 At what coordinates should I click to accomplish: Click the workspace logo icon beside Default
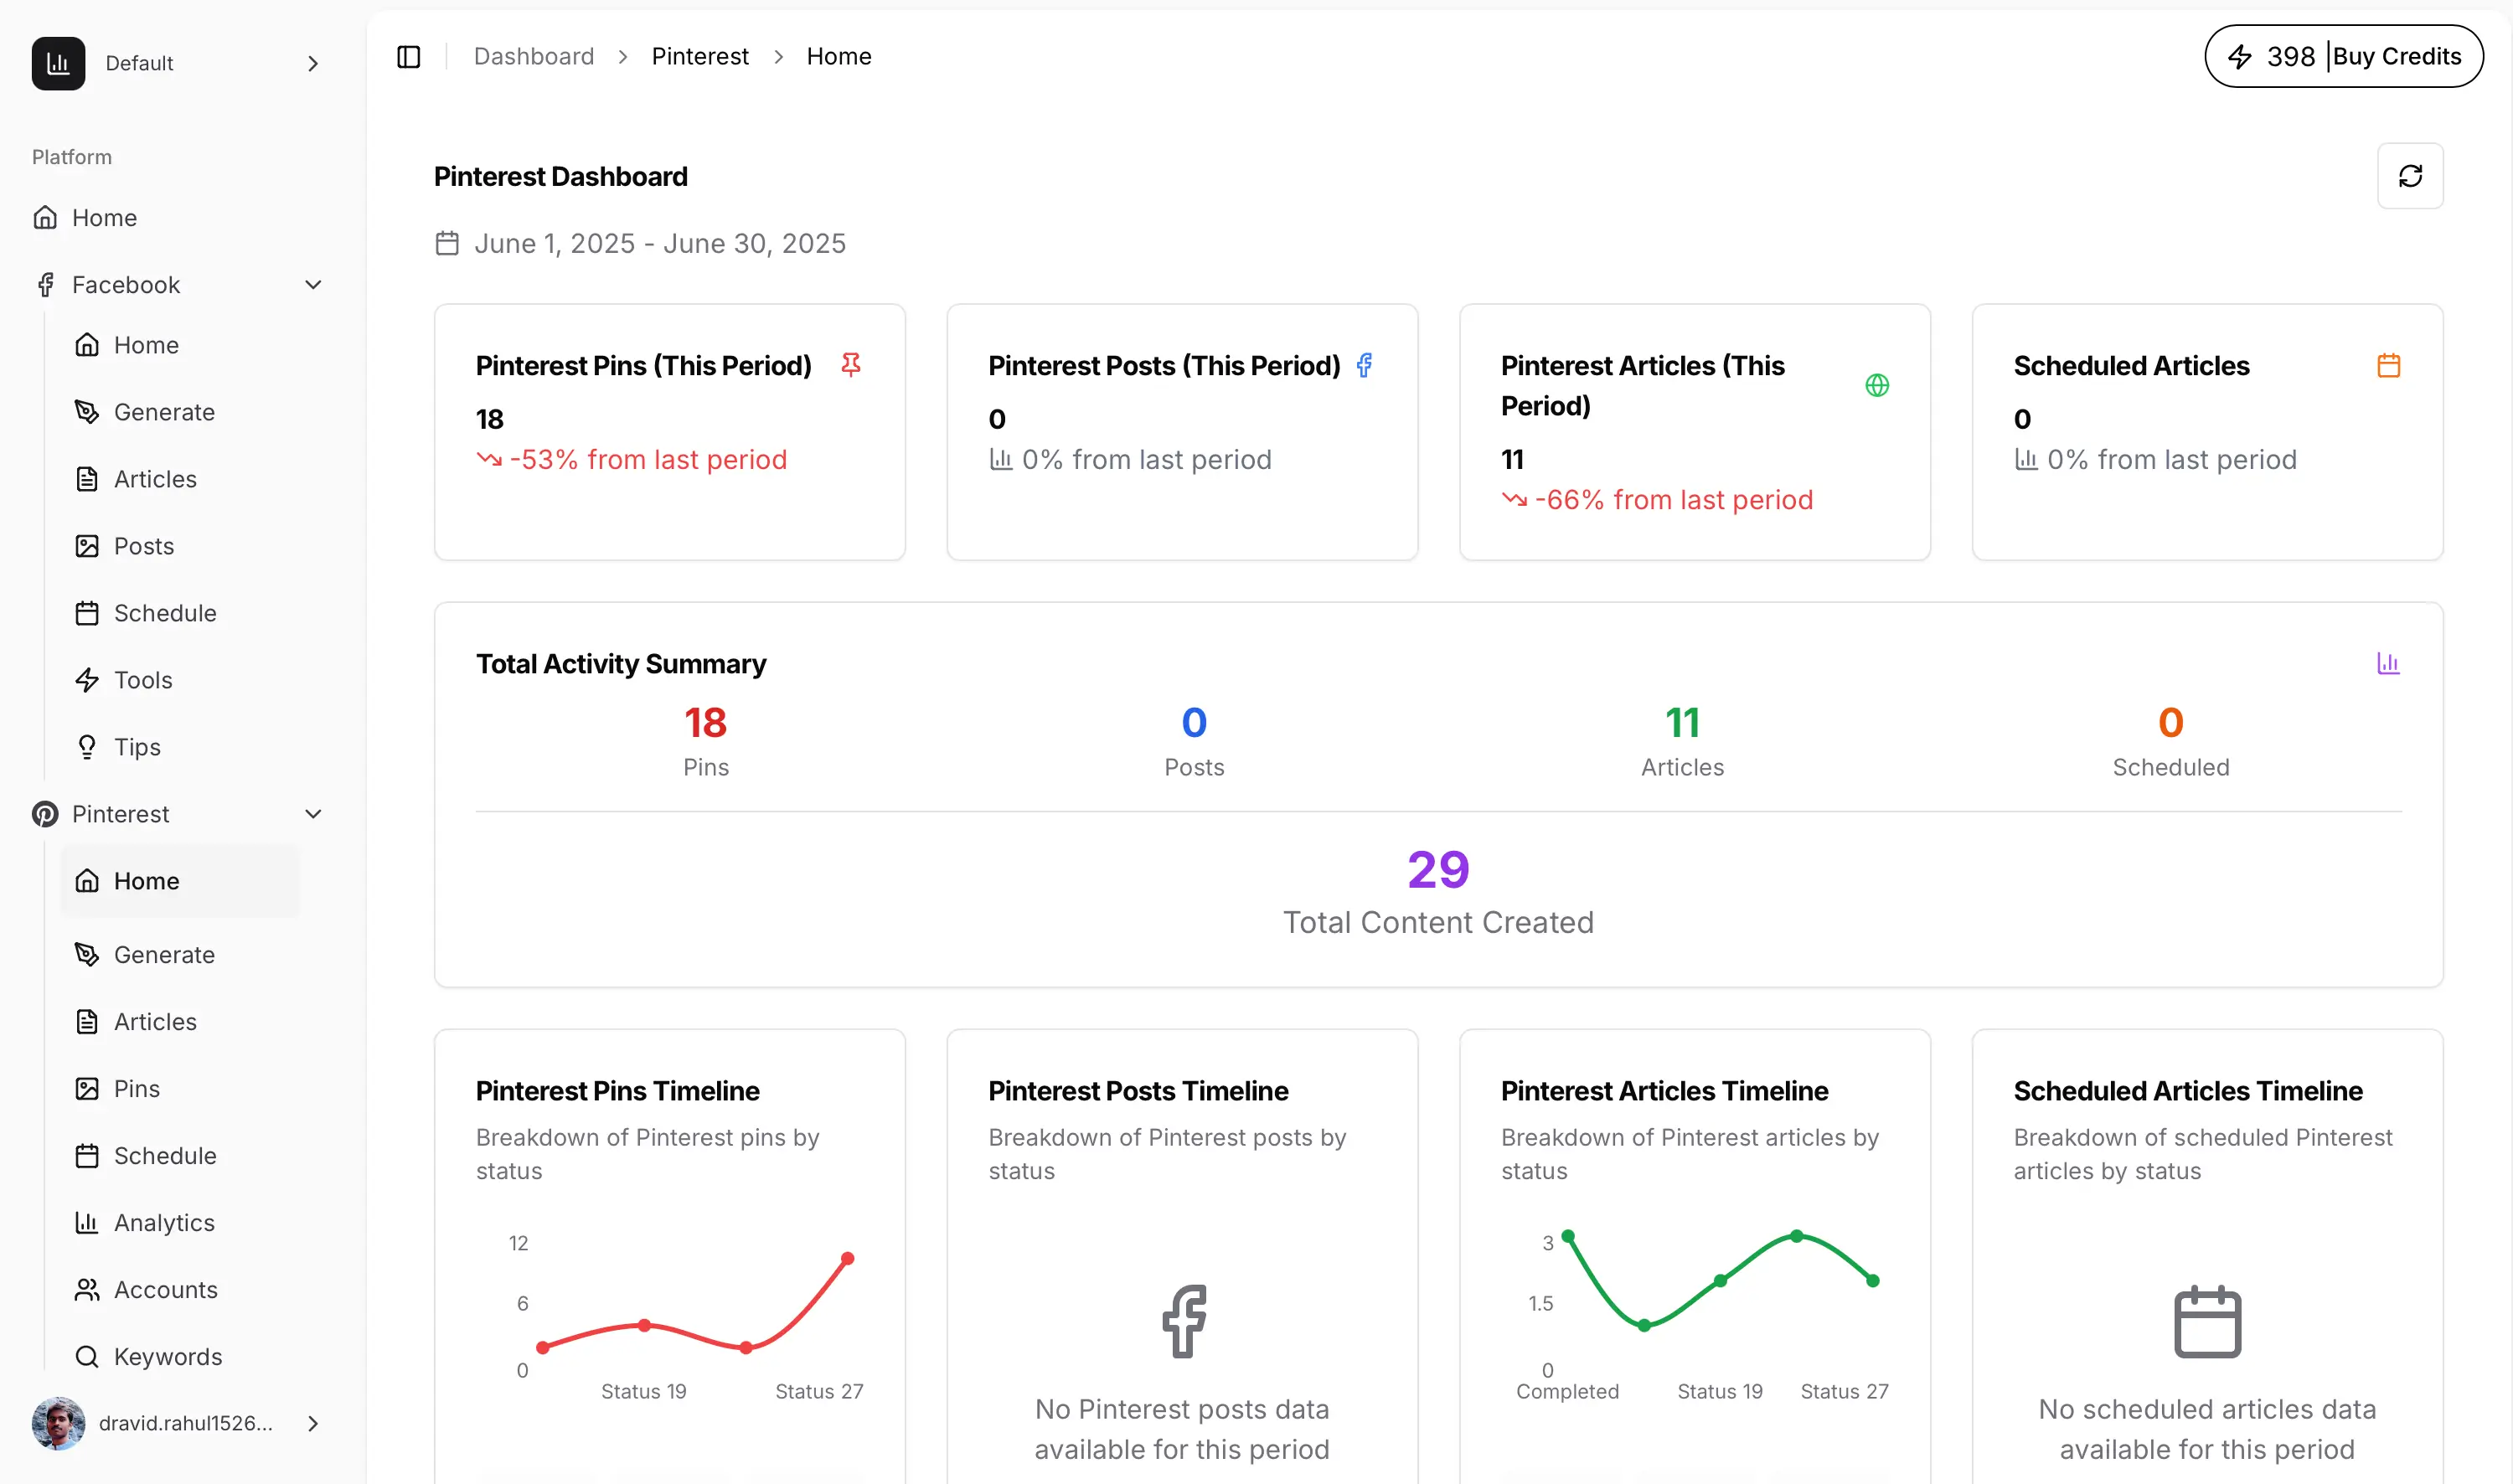(x=58, y=63)
